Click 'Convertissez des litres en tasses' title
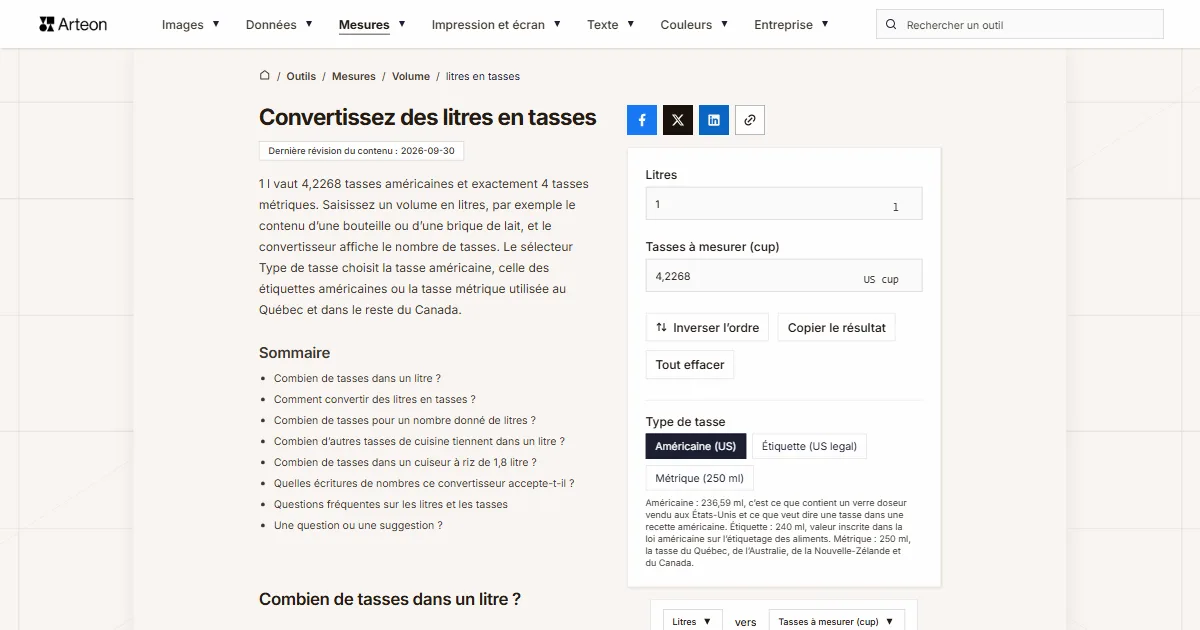Viewport: 1200px width, 630px height. click(428, 117)
